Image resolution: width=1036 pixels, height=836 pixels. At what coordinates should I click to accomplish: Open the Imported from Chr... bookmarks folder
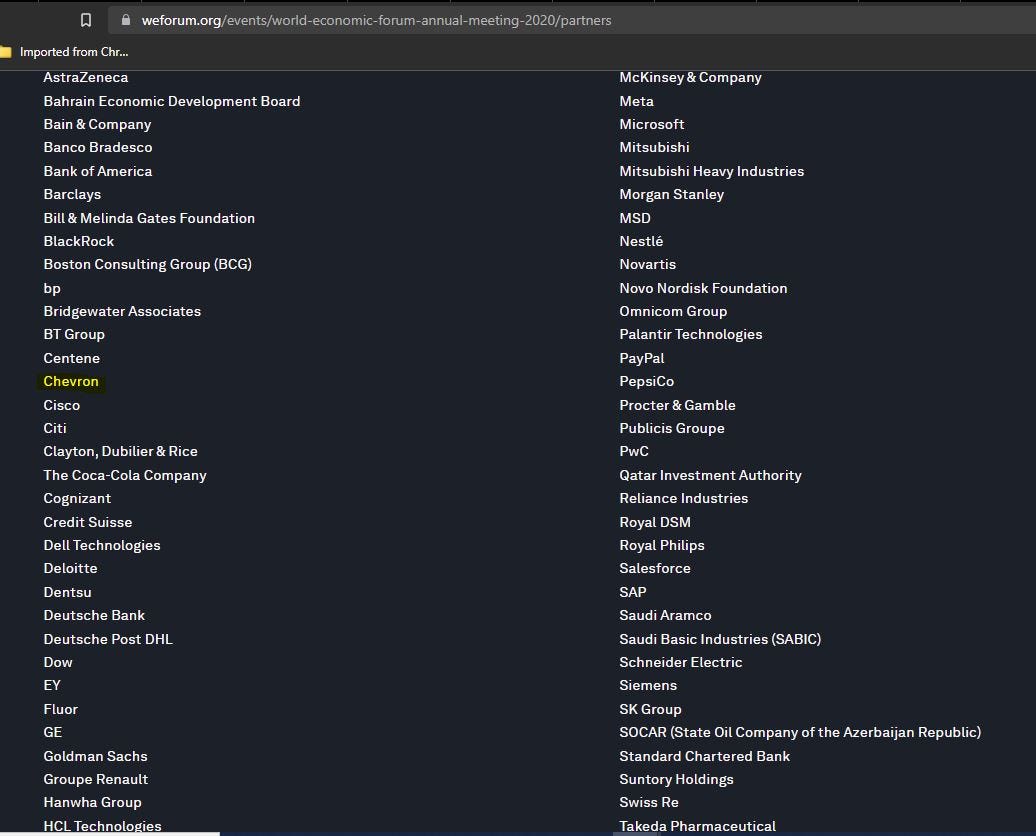64,52
